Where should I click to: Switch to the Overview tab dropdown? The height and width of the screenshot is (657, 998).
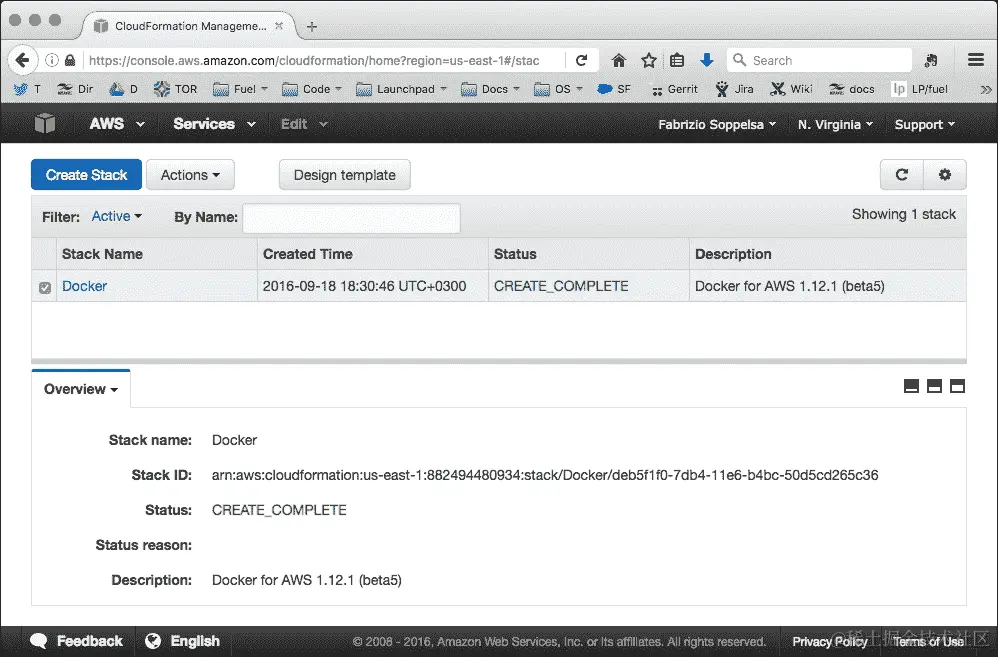point(80,389)
